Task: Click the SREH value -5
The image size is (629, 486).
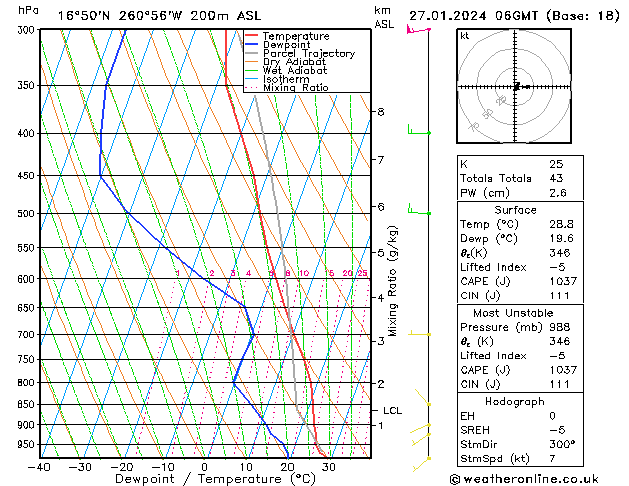Action: (557, 430)
